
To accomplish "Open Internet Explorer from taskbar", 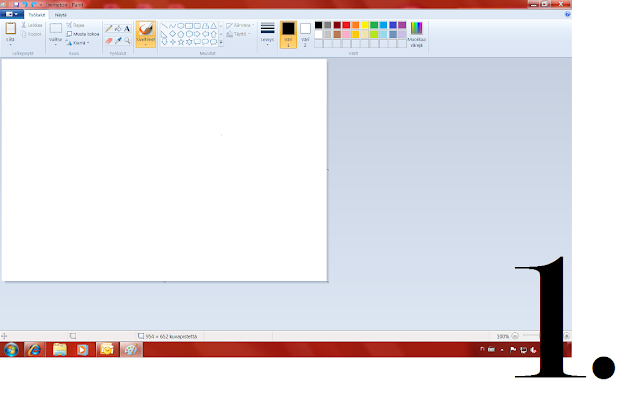I will 34,350.
